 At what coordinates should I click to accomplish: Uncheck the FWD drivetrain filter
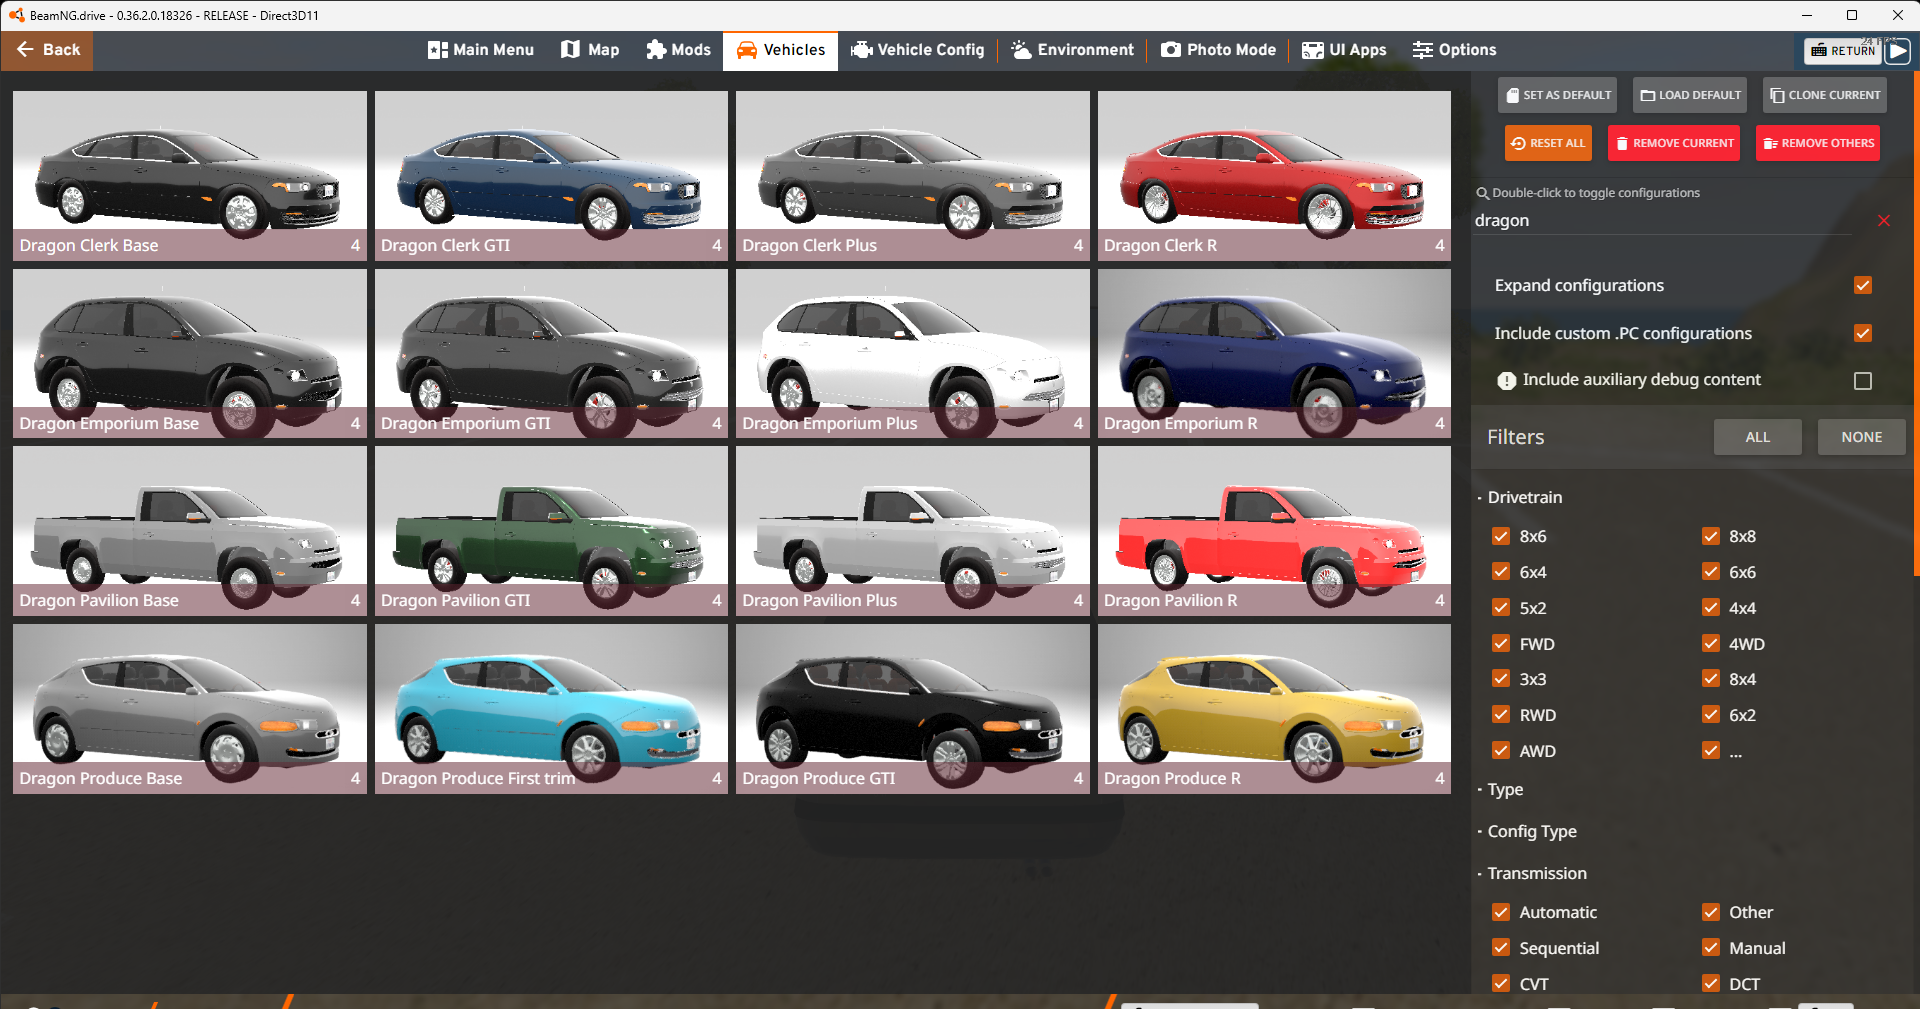(1501, 644)
